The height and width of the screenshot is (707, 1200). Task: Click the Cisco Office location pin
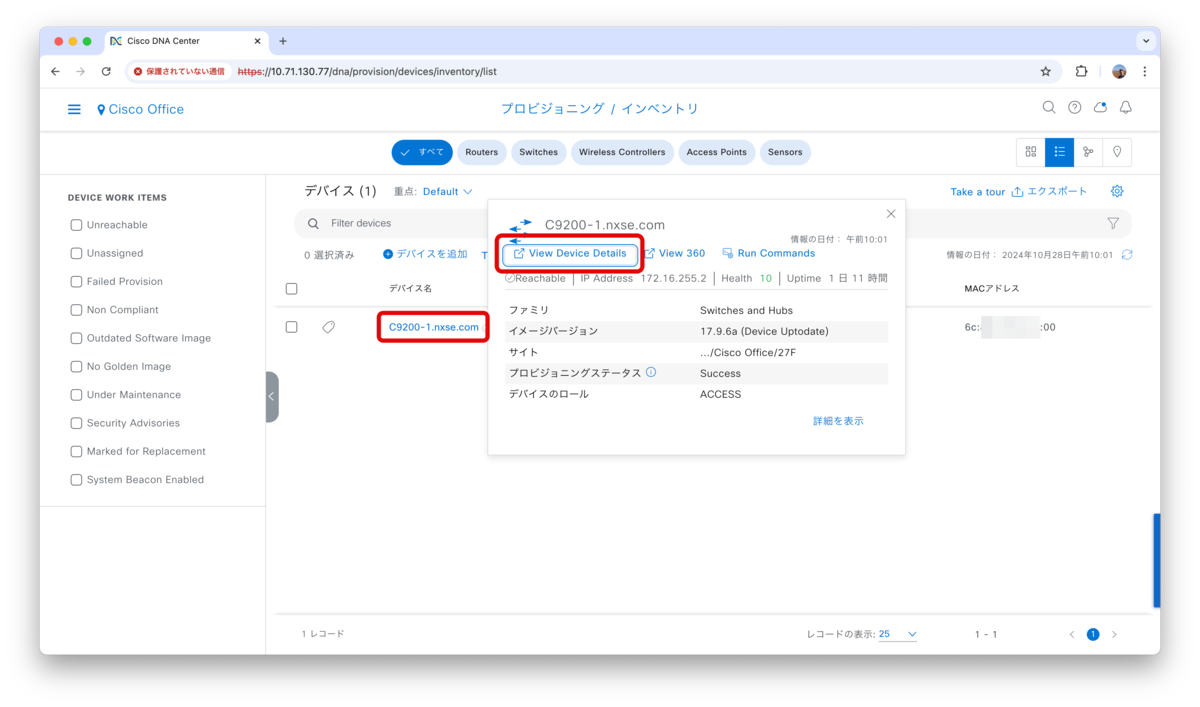(x=101, y=110)
